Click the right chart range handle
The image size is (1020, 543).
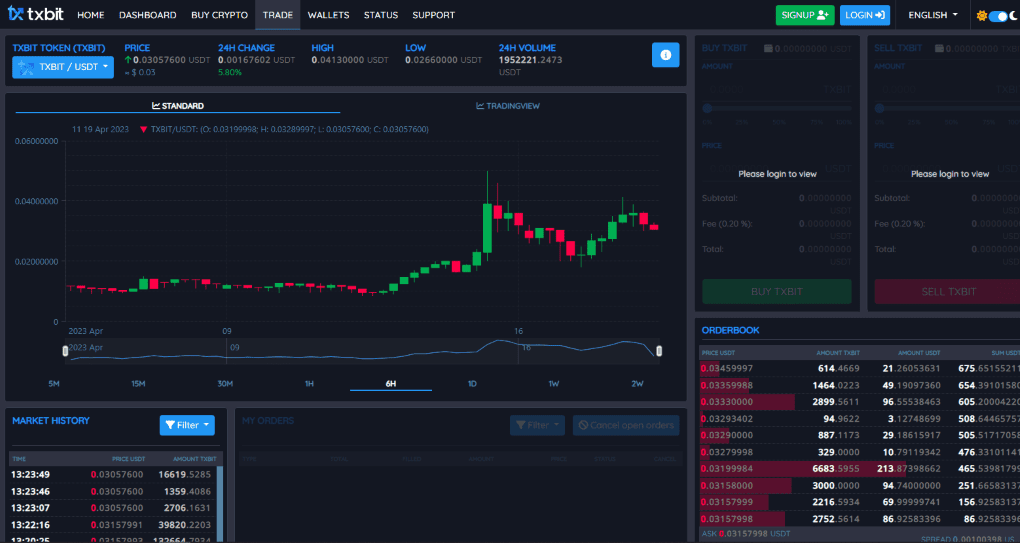pos(659,351)
